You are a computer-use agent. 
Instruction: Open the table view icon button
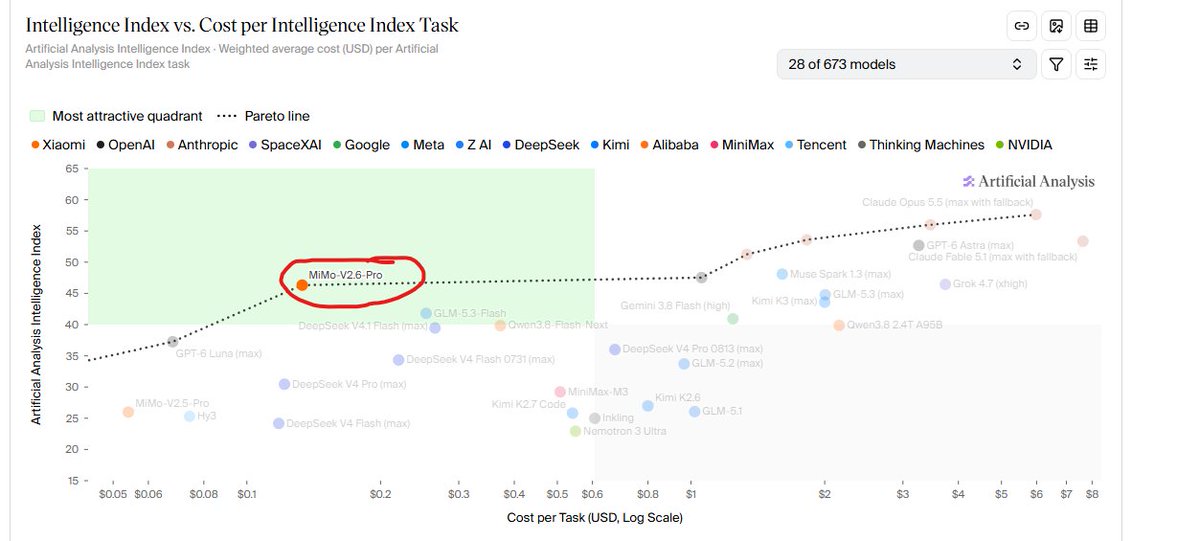1091,26
